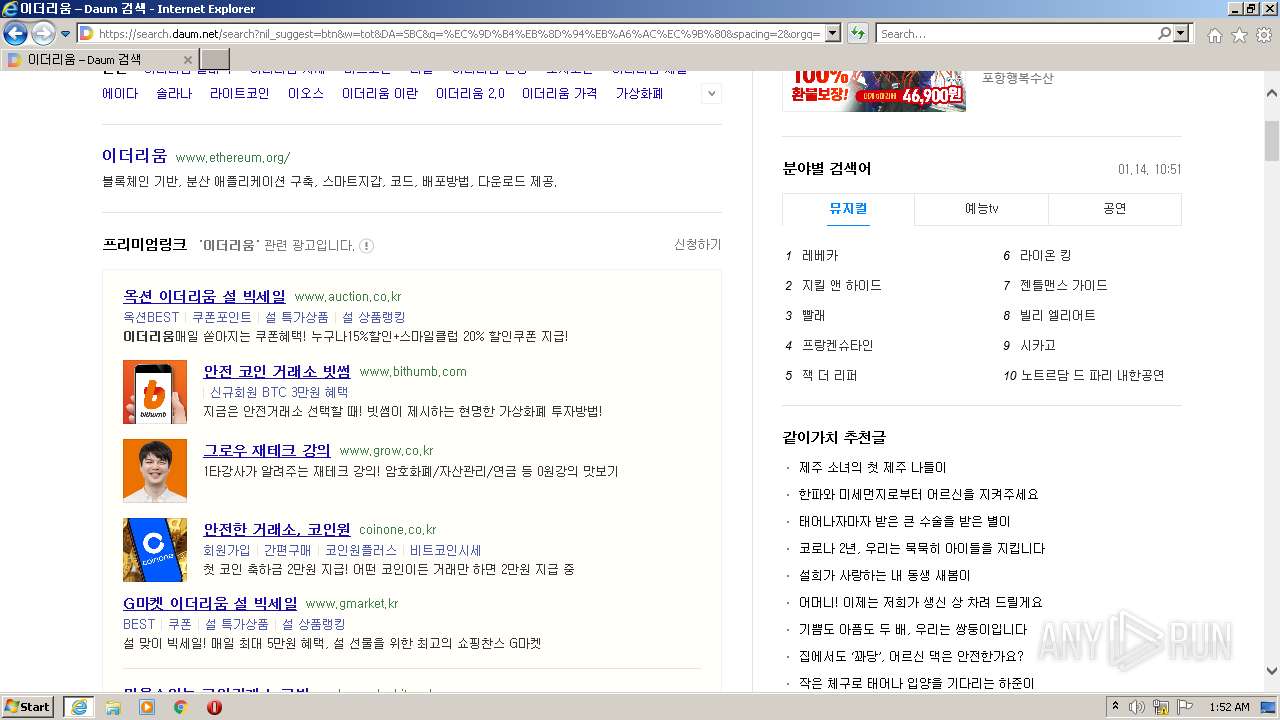Image resolution: width=1280 pixels, height=720 pixels.
Task: Open ranked item 지킬 앤 하이드
Action: point(842,286)
